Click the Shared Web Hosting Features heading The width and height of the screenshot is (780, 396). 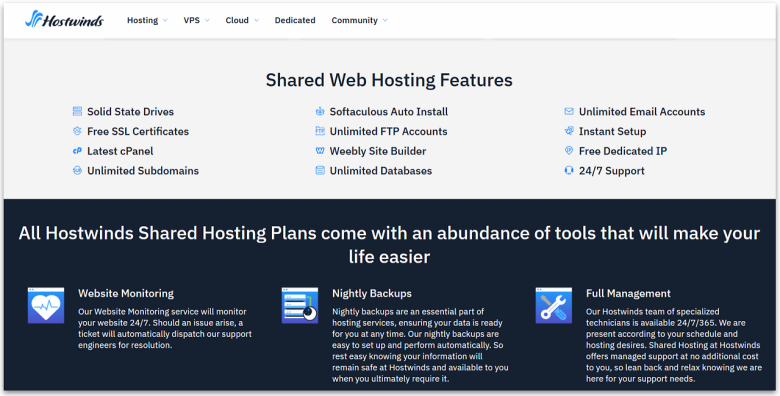tap(389, 80)
